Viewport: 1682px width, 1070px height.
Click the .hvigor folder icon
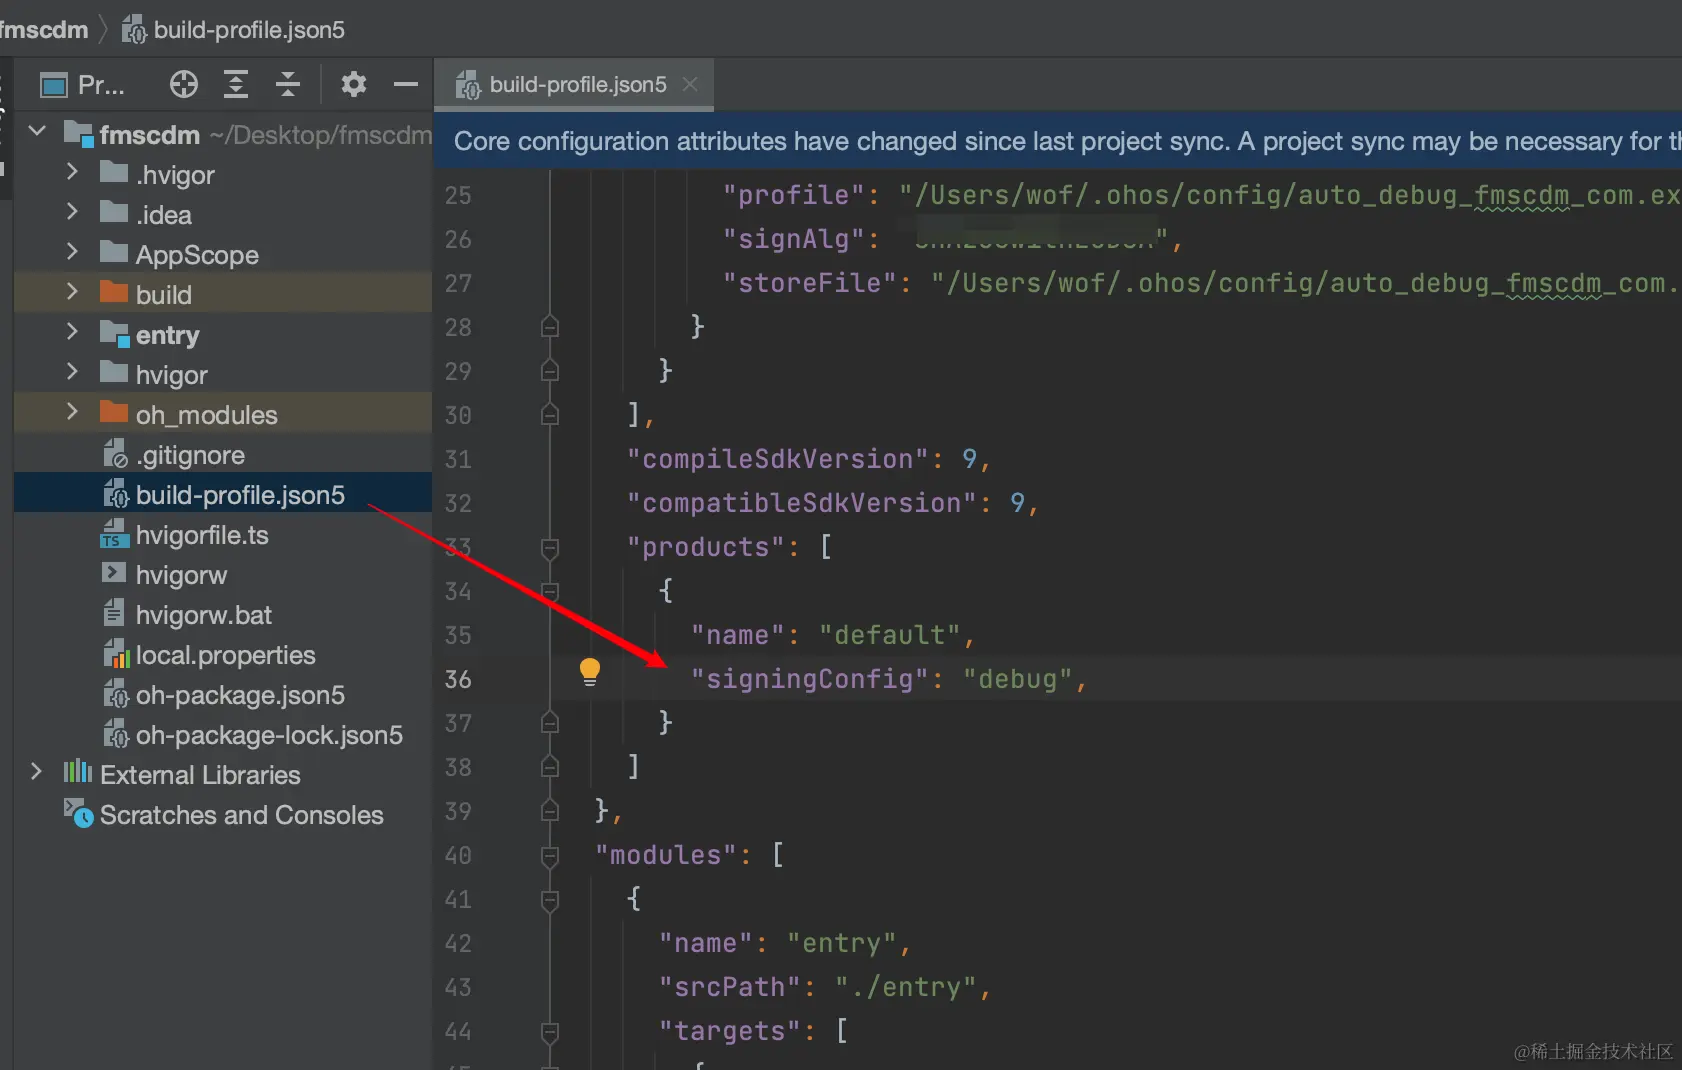pyautogui.click(x=114, y=173)
